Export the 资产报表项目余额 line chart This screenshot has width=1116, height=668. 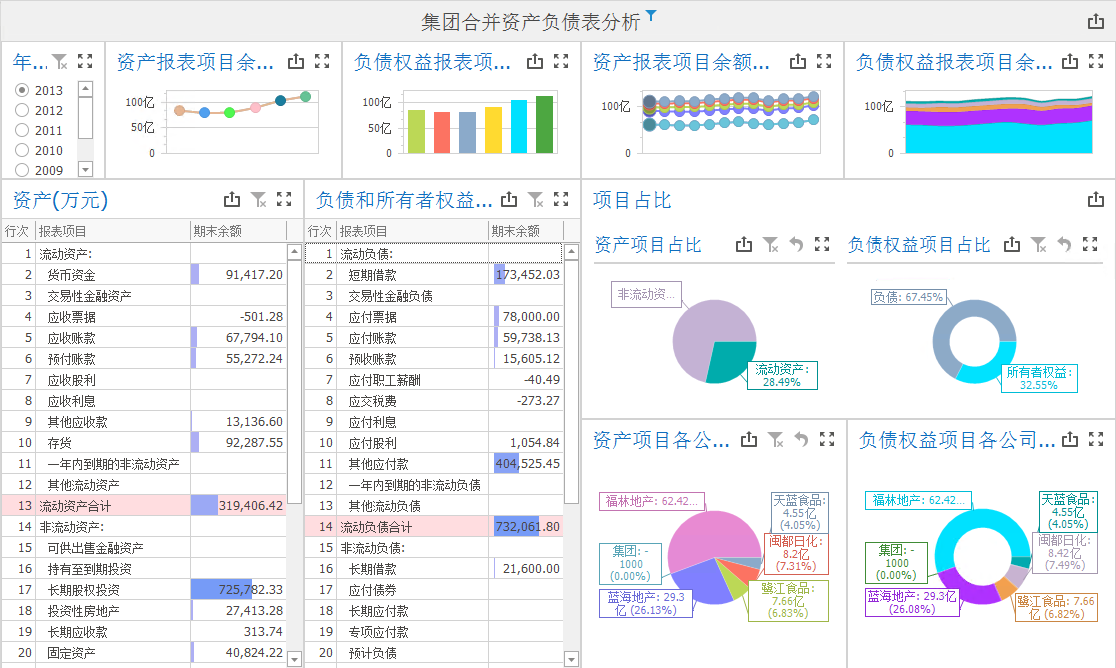(x=295, y=61)
